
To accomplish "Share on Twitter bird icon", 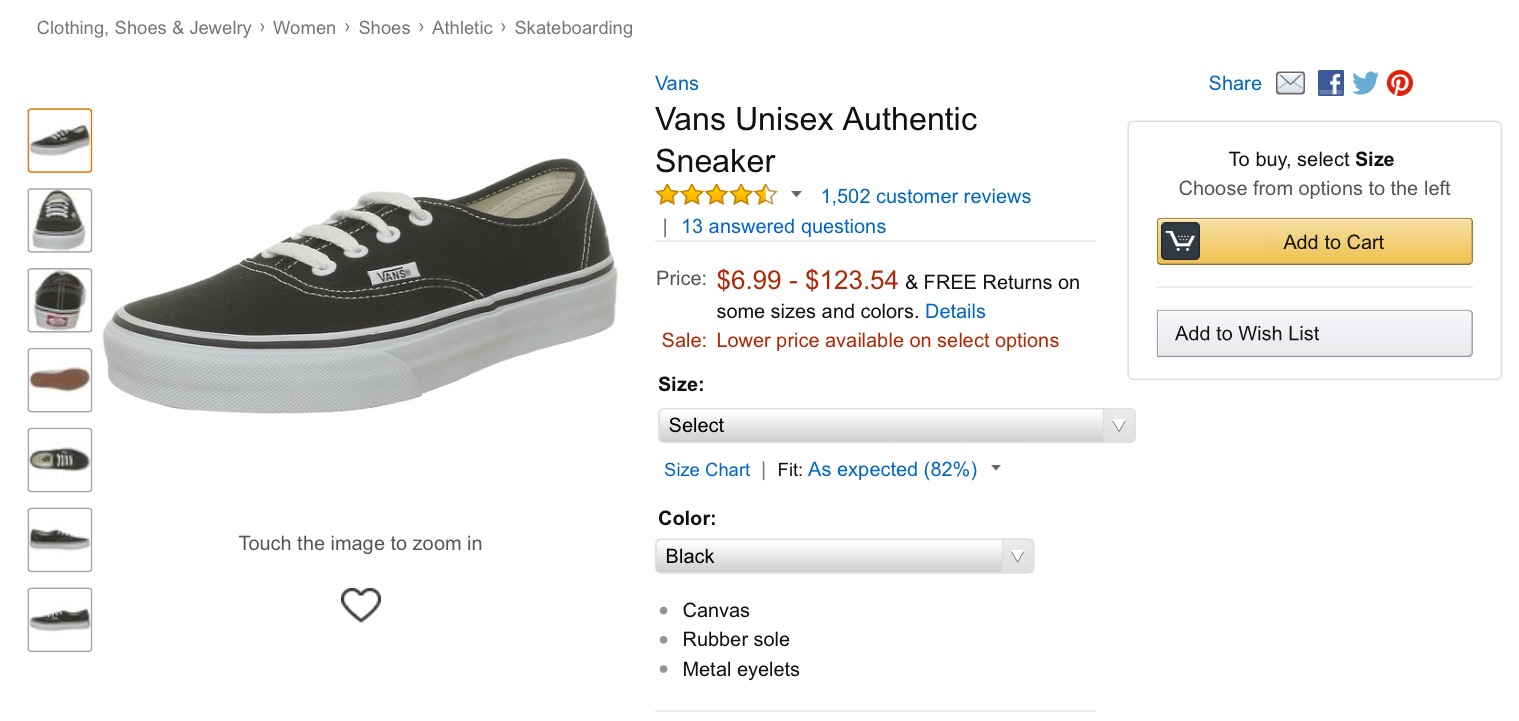I will (1365, 83).
